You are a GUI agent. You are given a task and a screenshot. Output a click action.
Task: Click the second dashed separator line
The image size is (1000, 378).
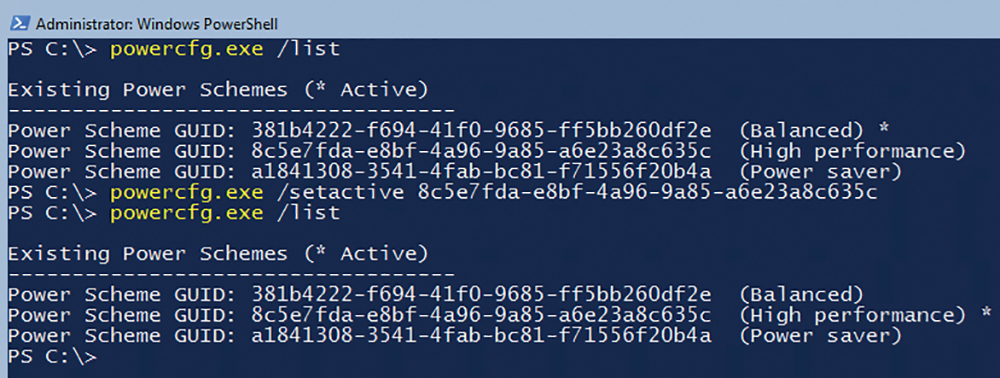point(232,274)
